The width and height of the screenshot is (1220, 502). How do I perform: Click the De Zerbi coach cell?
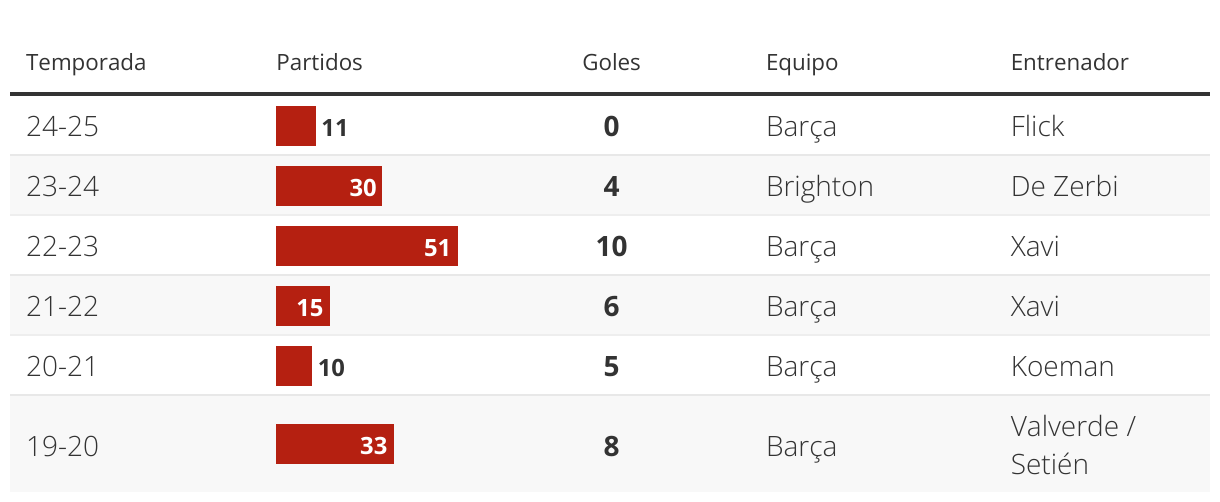(1064, 187)
